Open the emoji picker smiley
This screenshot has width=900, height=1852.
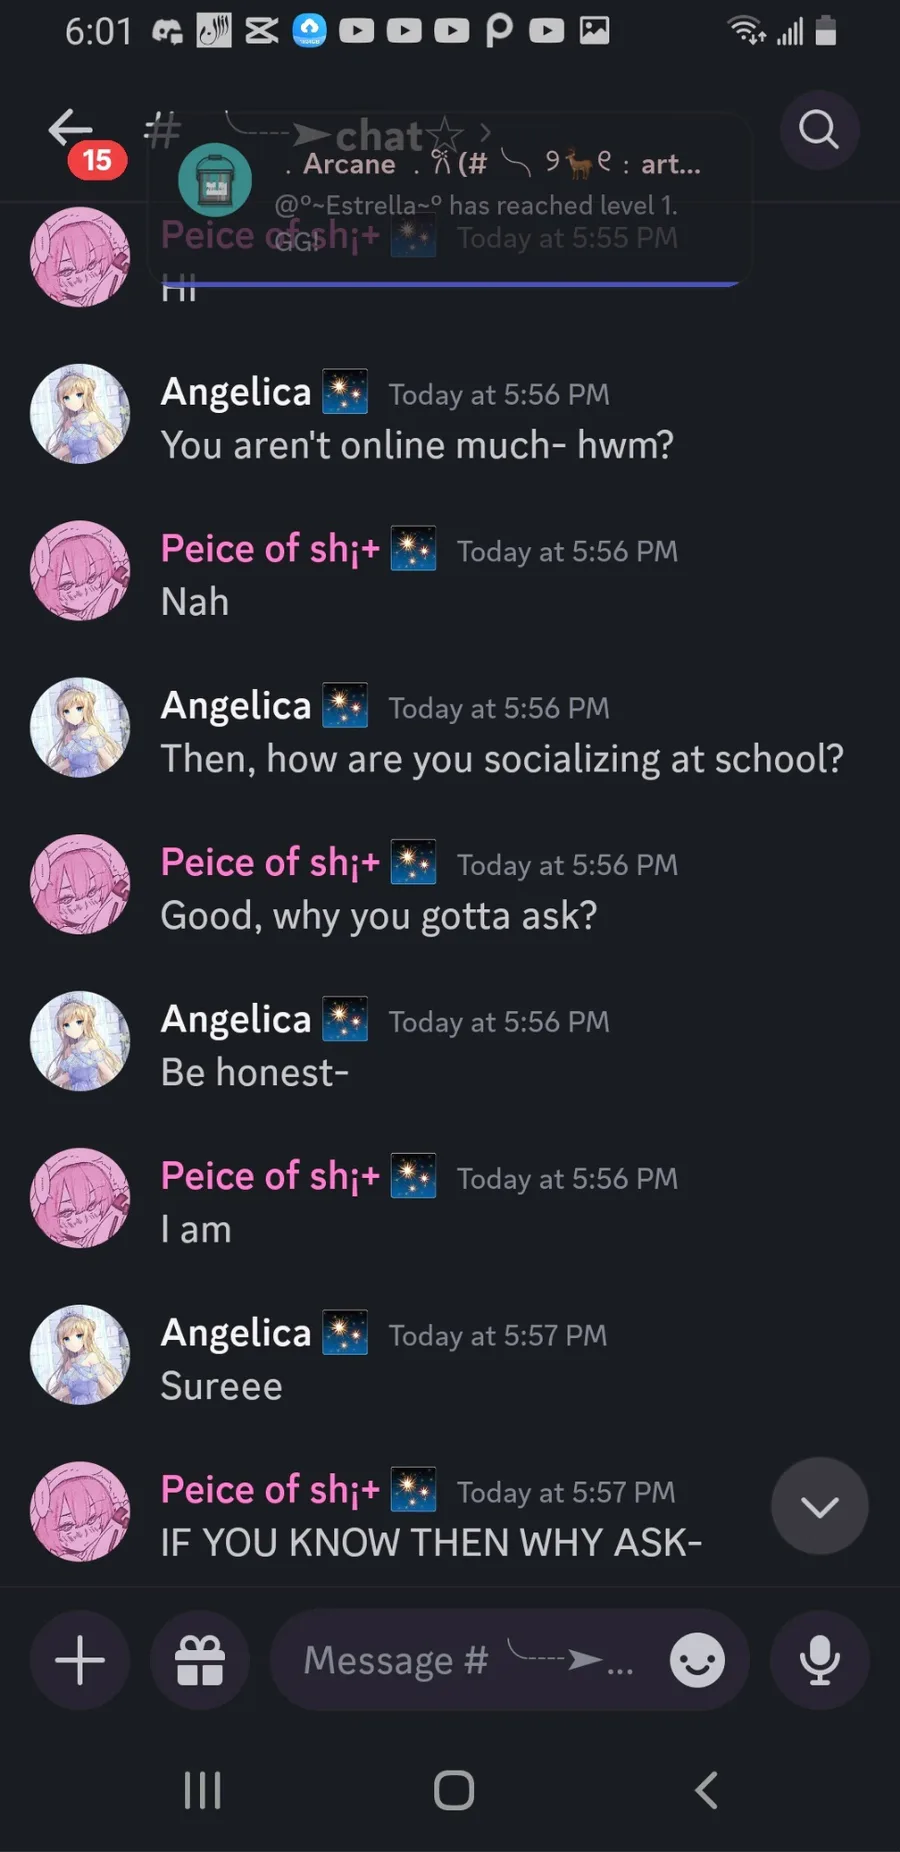(697, 1660)
